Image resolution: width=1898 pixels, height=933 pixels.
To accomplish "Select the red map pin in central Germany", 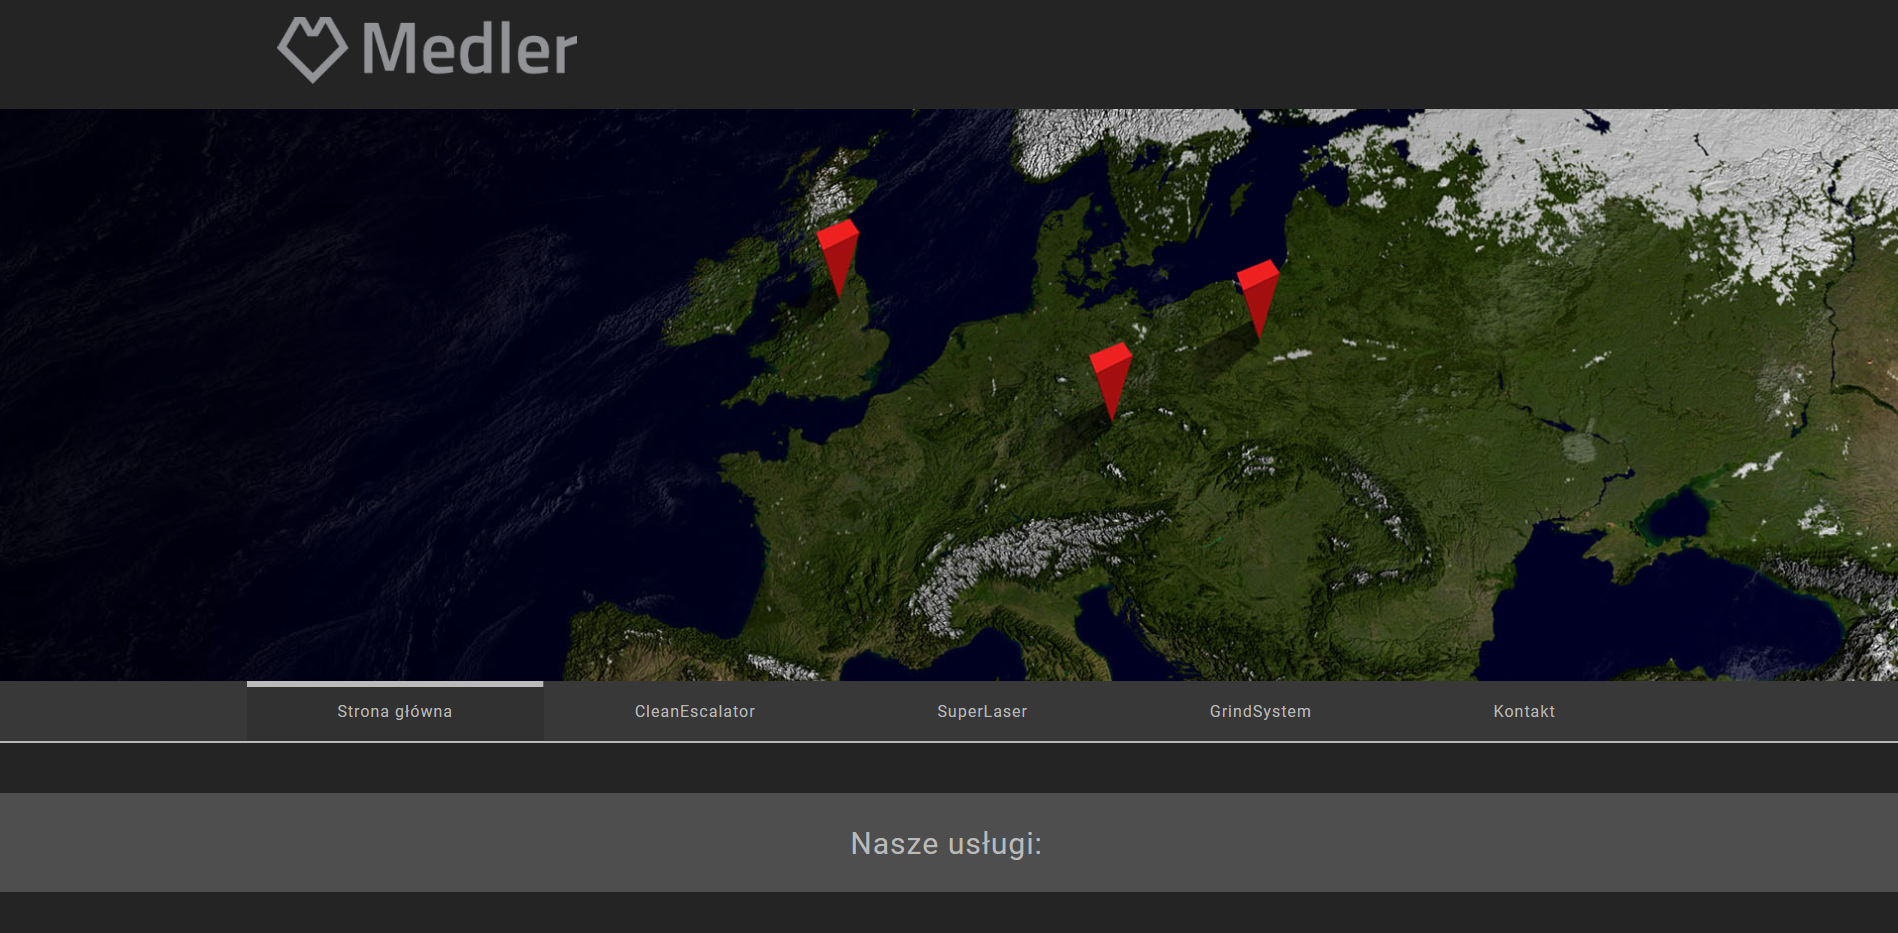I will pyautogui.click(x=1110, y=376).
